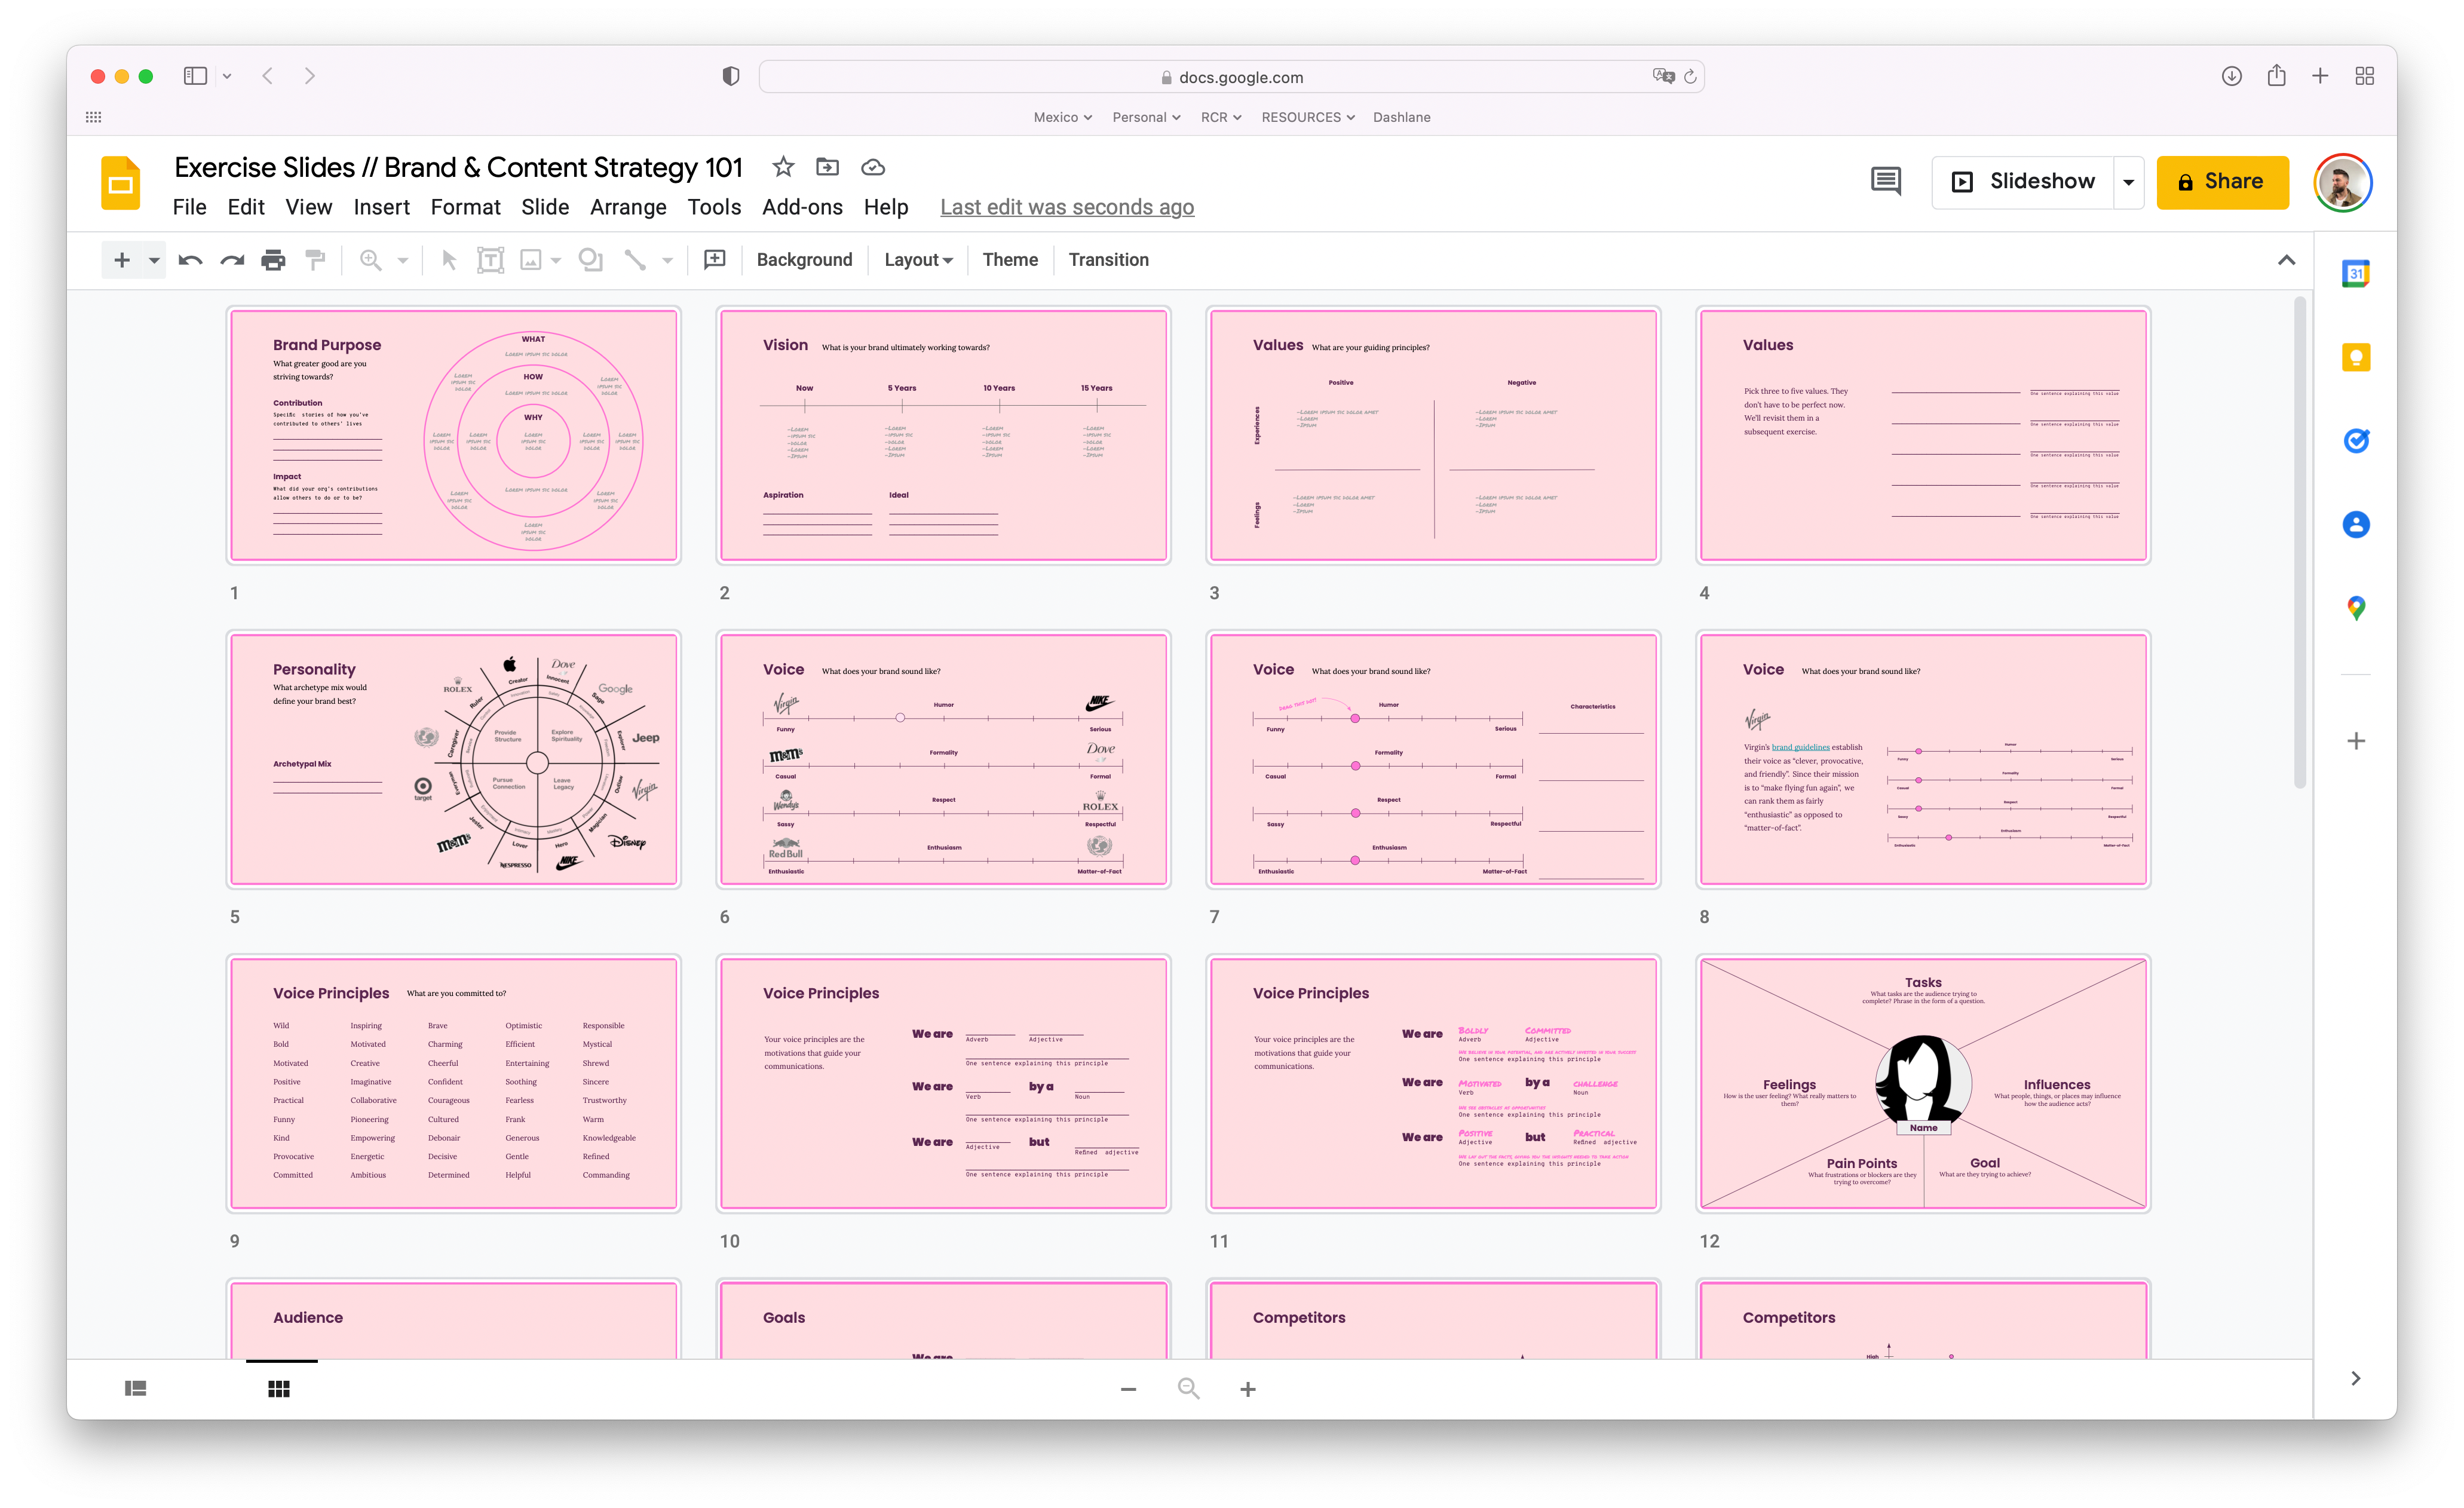
Task: Redo the last action
Action: 232,260
